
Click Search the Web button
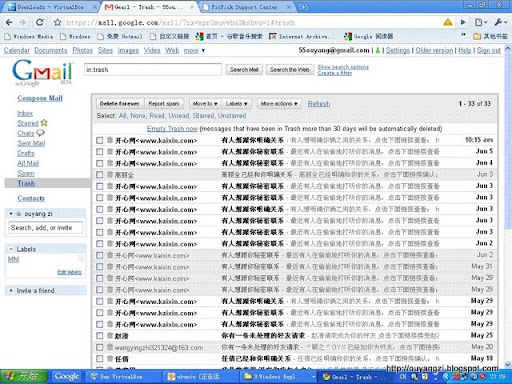(289, 70)
